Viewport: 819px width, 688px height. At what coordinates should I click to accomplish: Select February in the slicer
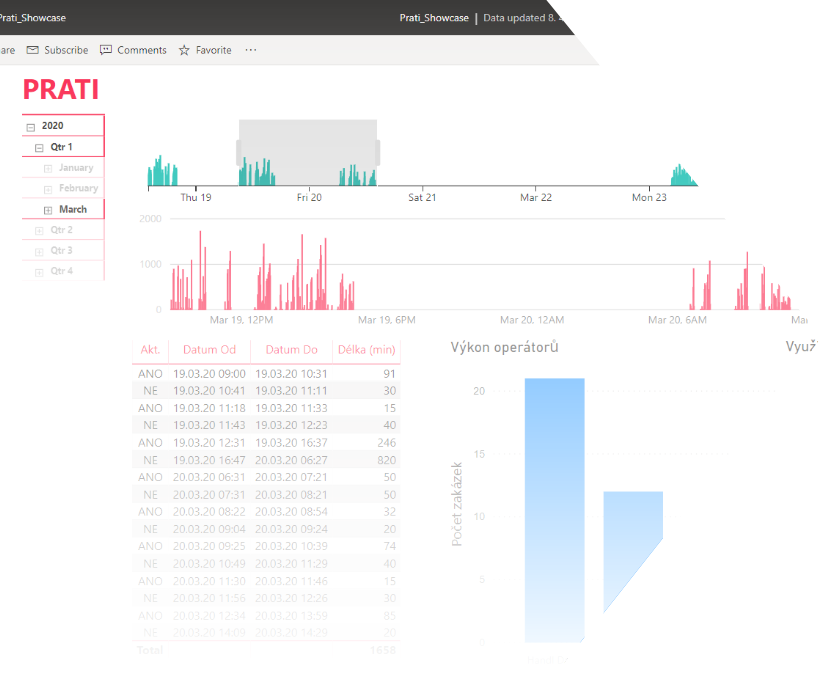(78, 188)
